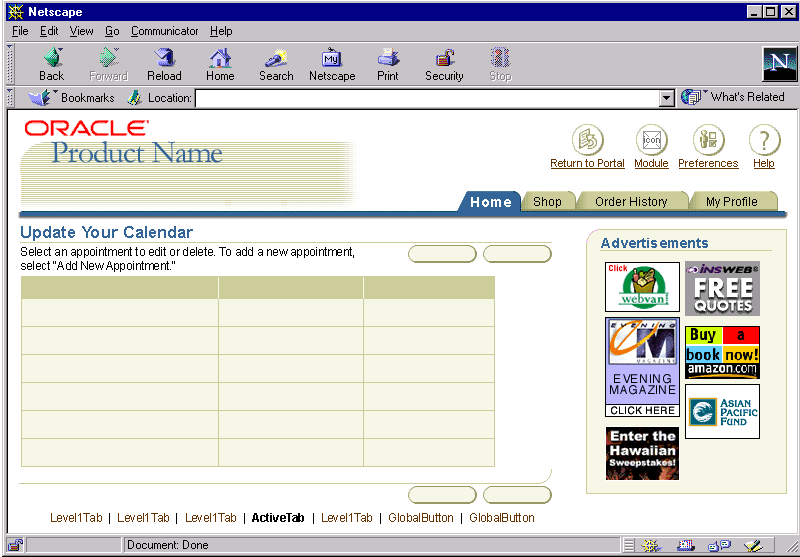The height and width of the screenshot is (557, 800).
Task: Click the Netscape N logo throbber
Action: (x=779, y=63)
